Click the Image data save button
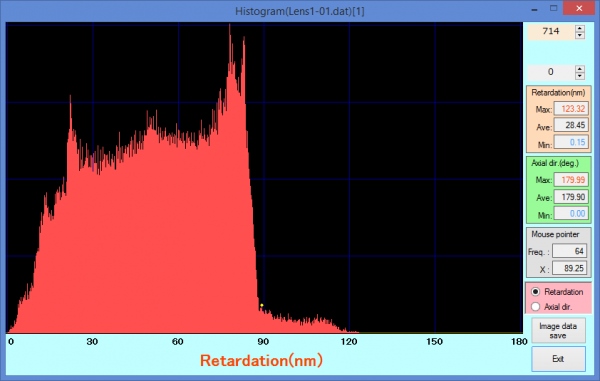Image resolution: width=600 pixels, height=381 pixels. [x=558, y=331]
